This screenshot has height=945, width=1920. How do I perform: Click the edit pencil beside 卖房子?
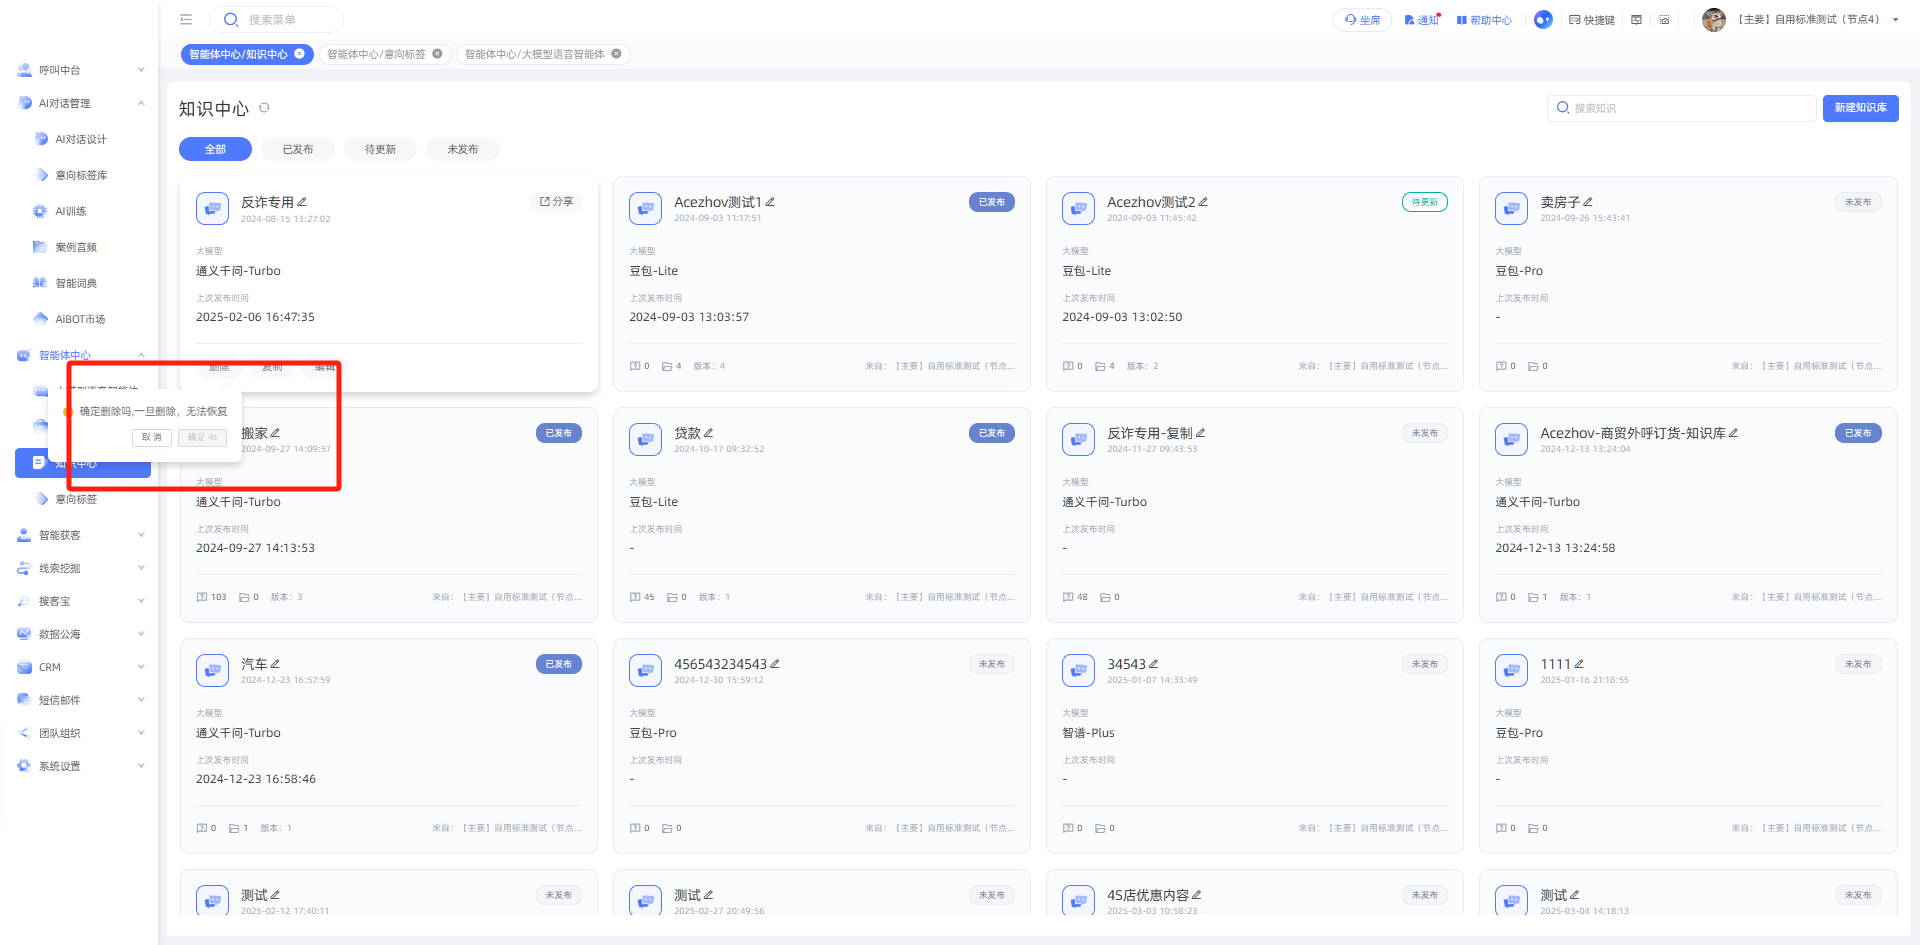click(1588, 202)
